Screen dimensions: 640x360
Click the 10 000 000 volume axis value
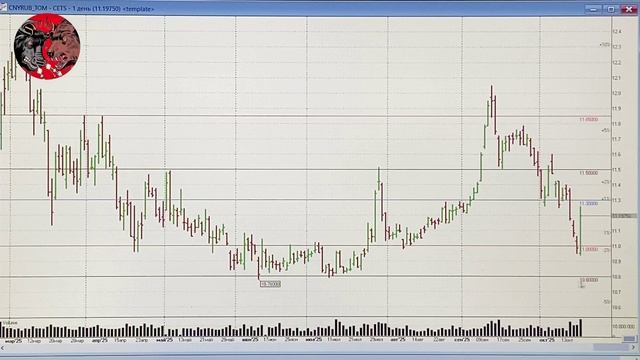click(x=624, y=327)
